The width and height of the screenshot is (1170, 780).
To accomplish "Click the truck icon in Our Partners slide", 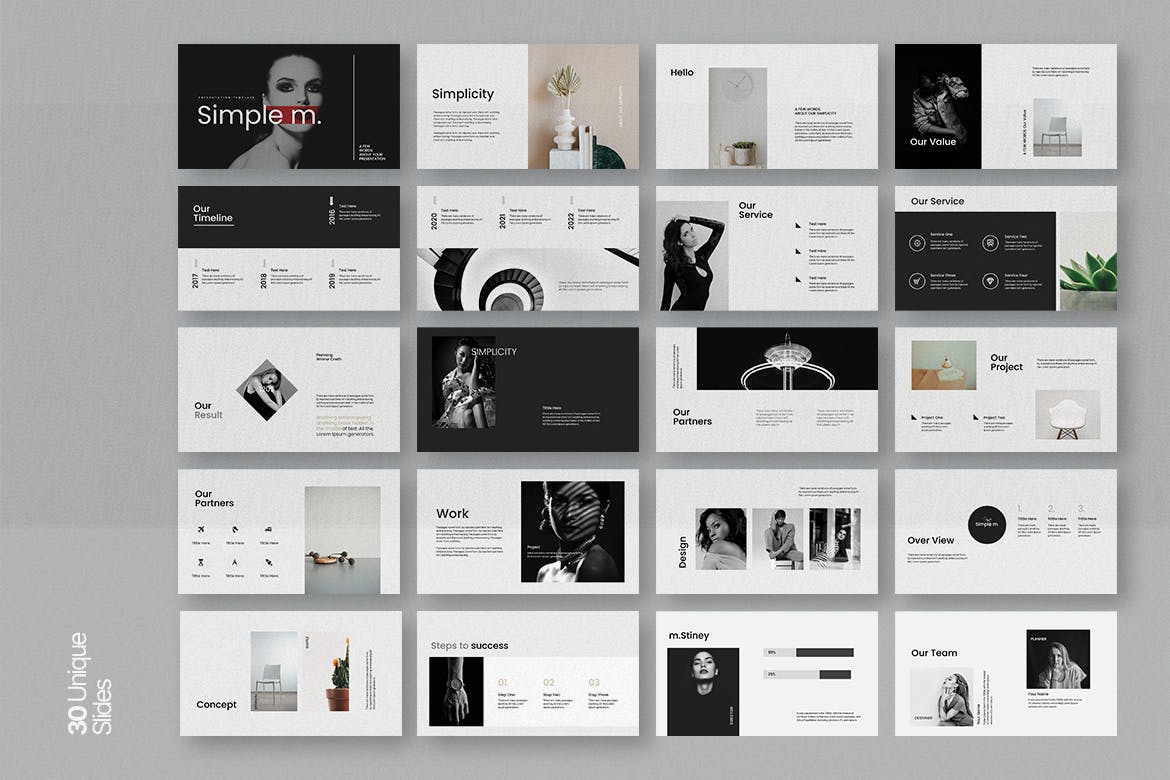I will [x=269, y=529].
